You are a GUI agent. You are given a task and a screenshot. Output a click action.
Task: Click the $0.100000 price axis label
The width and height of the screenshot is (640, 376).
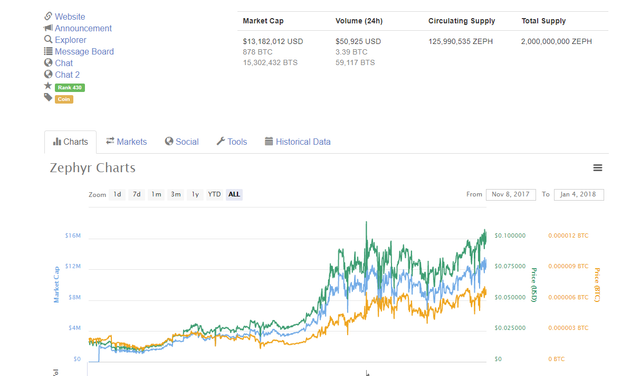click(510, 236)
